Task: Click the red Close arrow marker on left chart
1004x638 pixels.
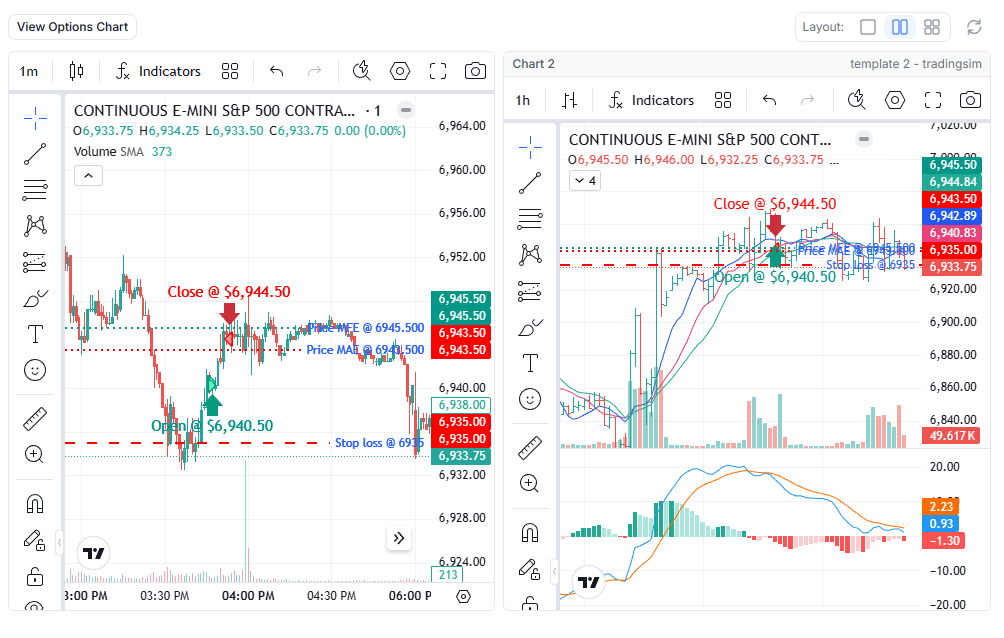Action: click(229, 313)
